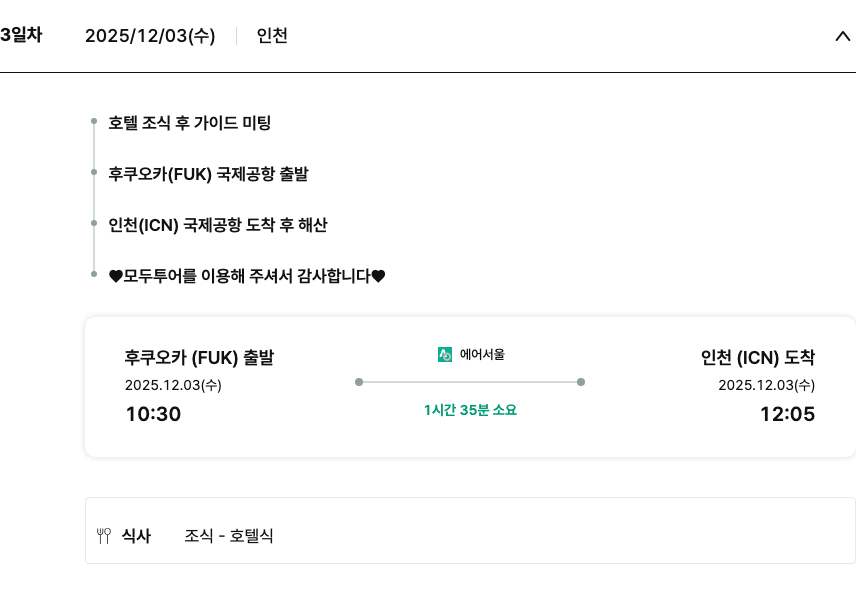Click the 모두투어 thank-you message line
This screenshot has height=604, width=856.
click(x=247, y=276)
